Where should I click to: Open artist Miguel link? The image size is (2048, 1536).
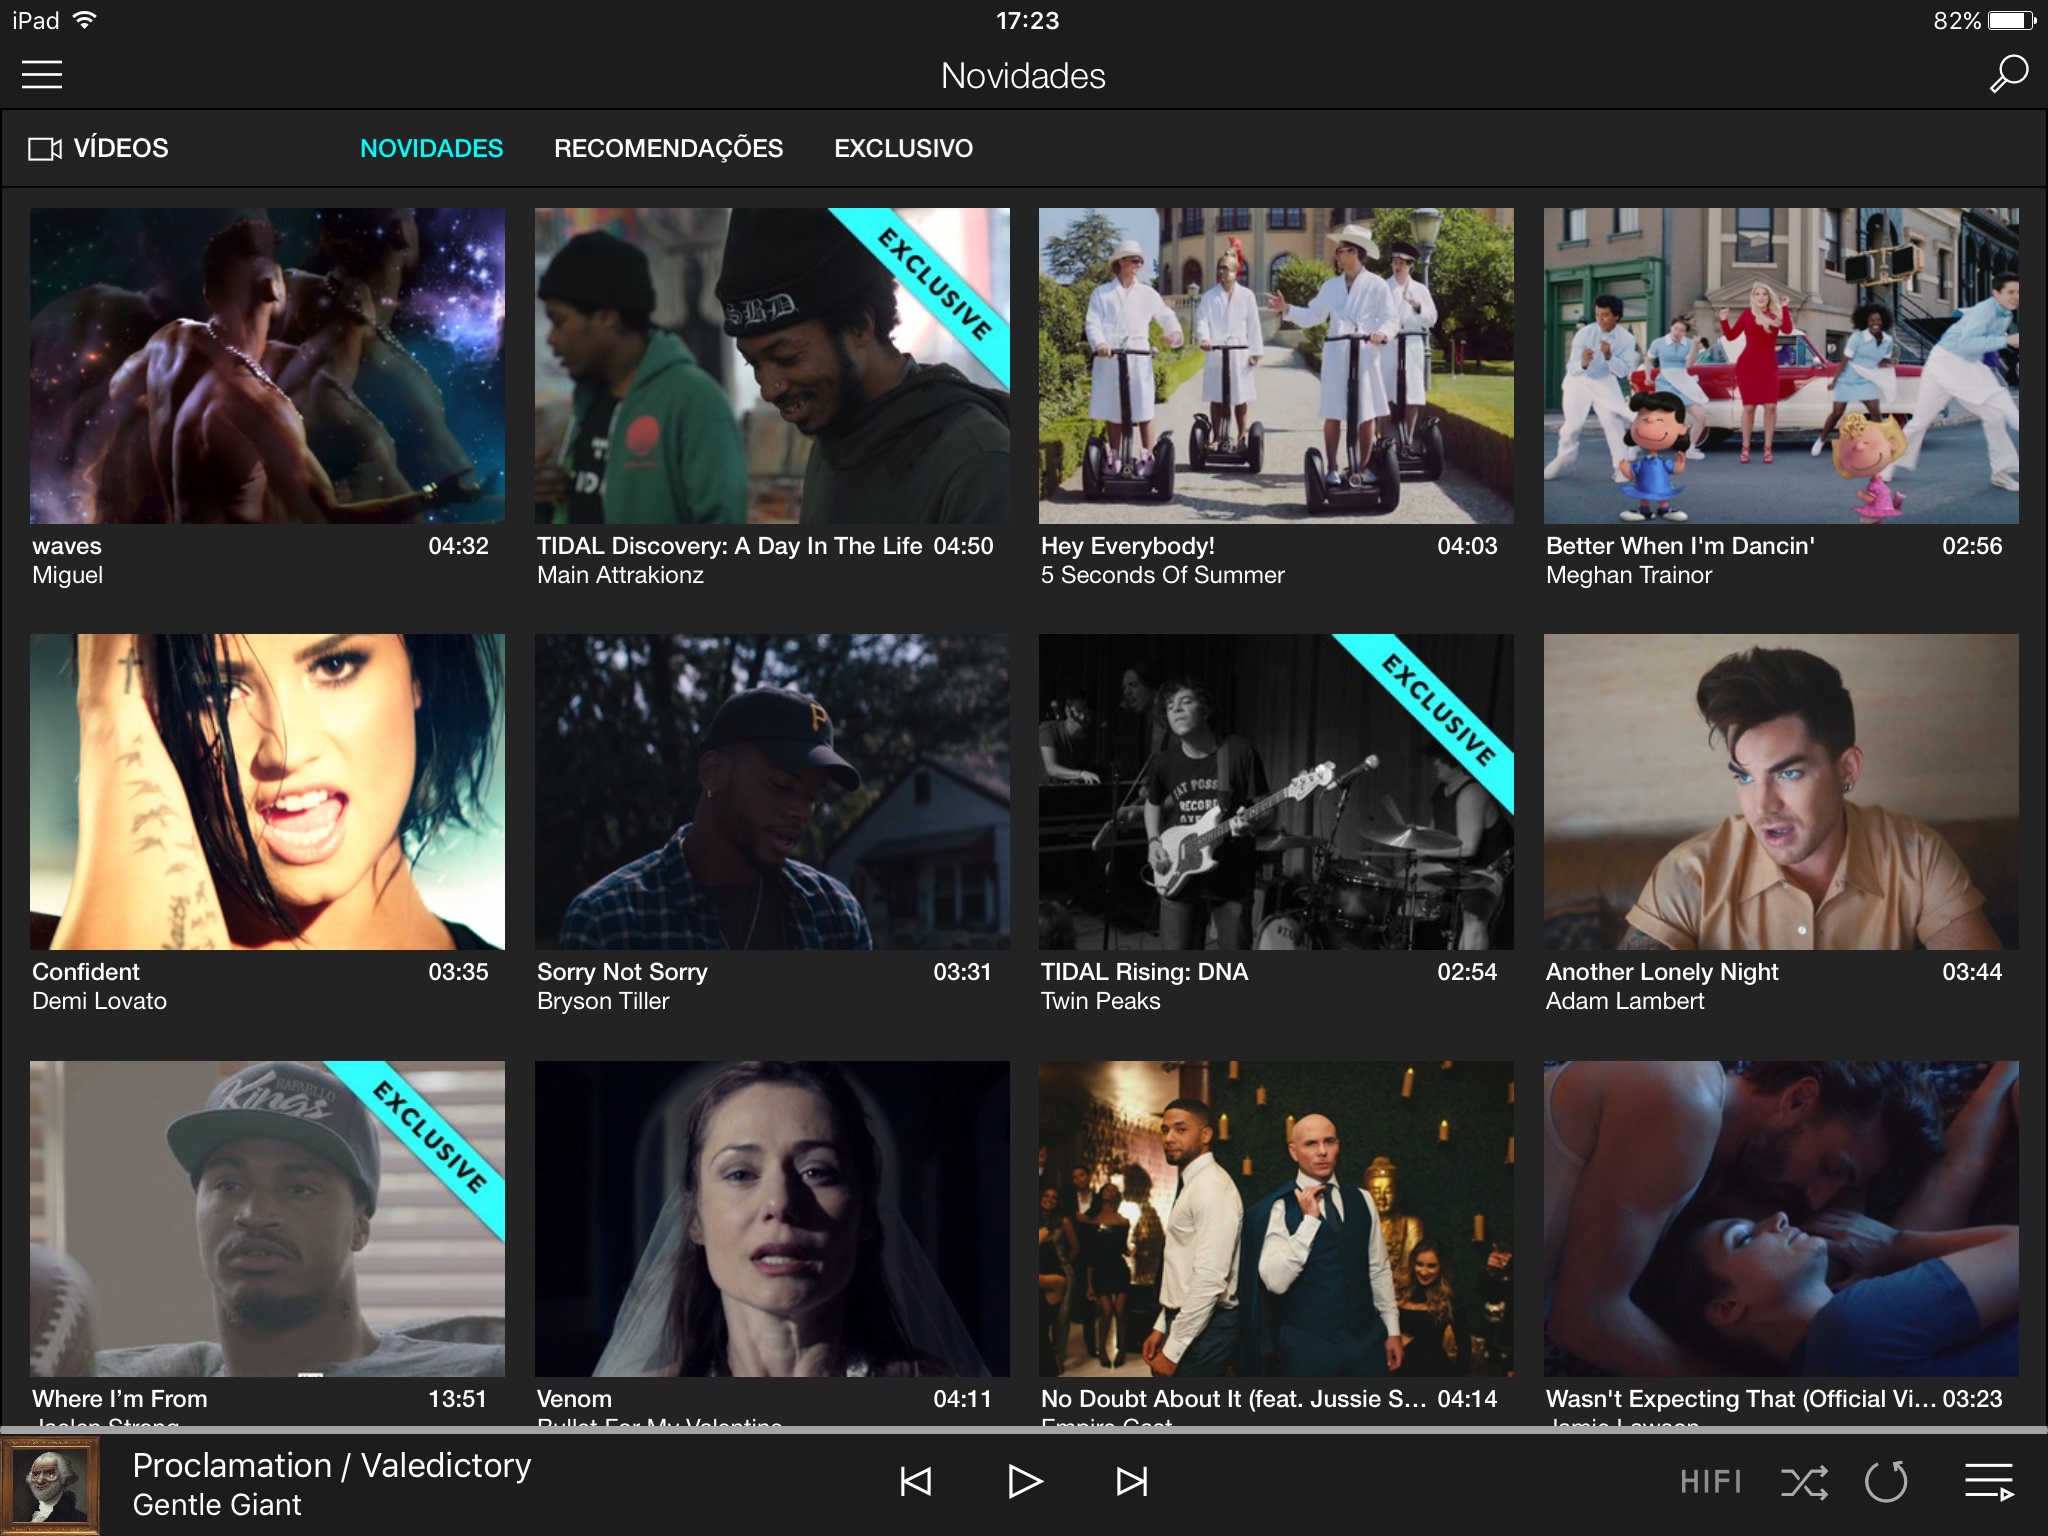(68, 575)
